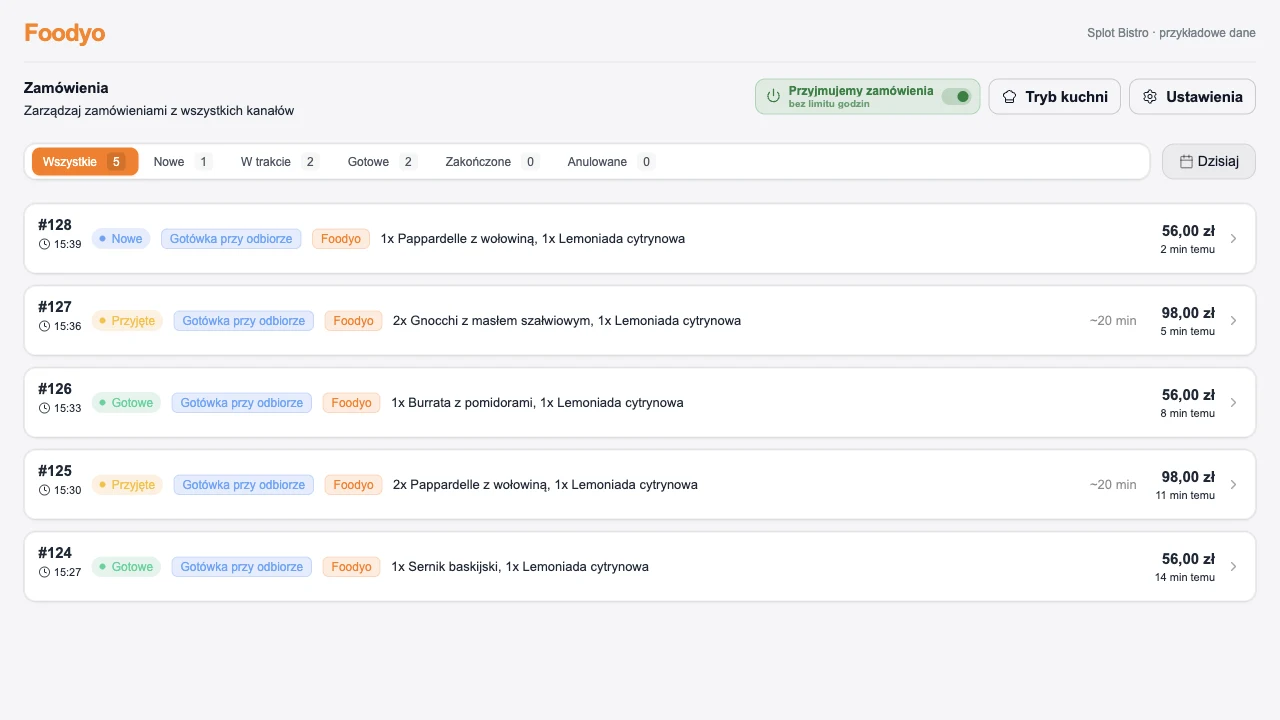This screenshot has width=1280, height=720.
Task: Click the 56,00 zł total on order #128
Action: [1188, 231]
